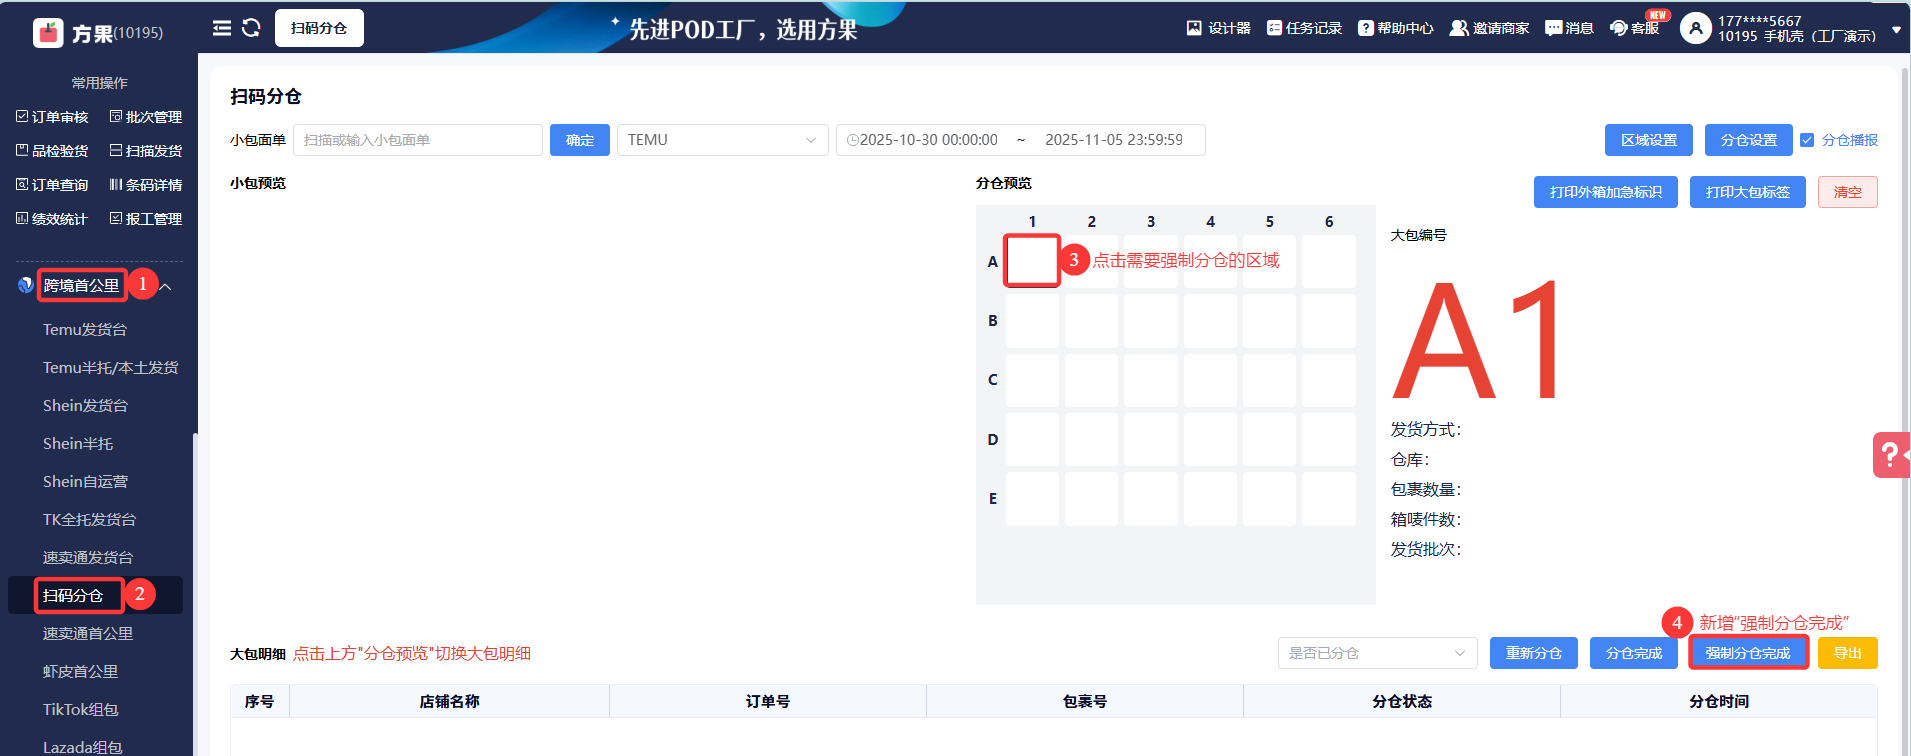Select grid cell E5 in 分仓预览
Image resolution: width=1911 pixels, height=756 pixels.
tap(1269, 499)
